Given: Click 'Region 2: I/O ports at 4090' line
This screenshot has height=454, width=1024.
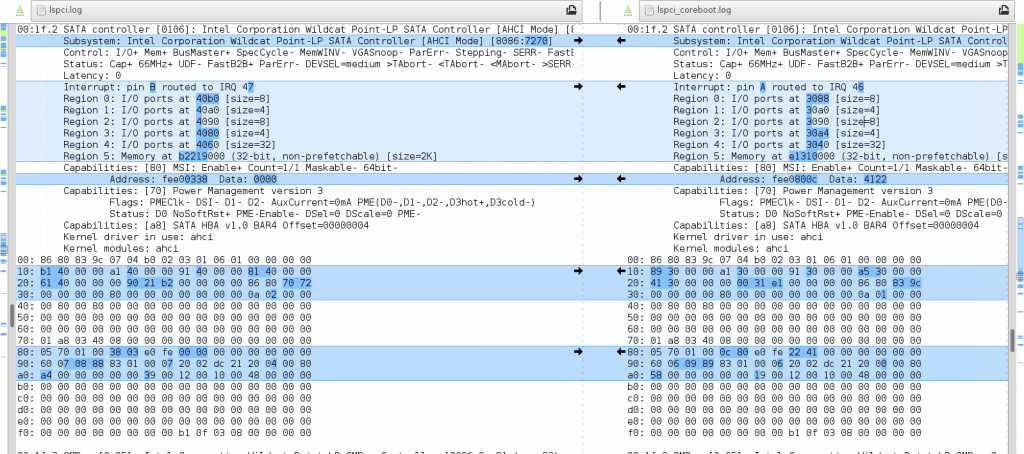Looking at the screenshot, I should click(x=167, y=121).
